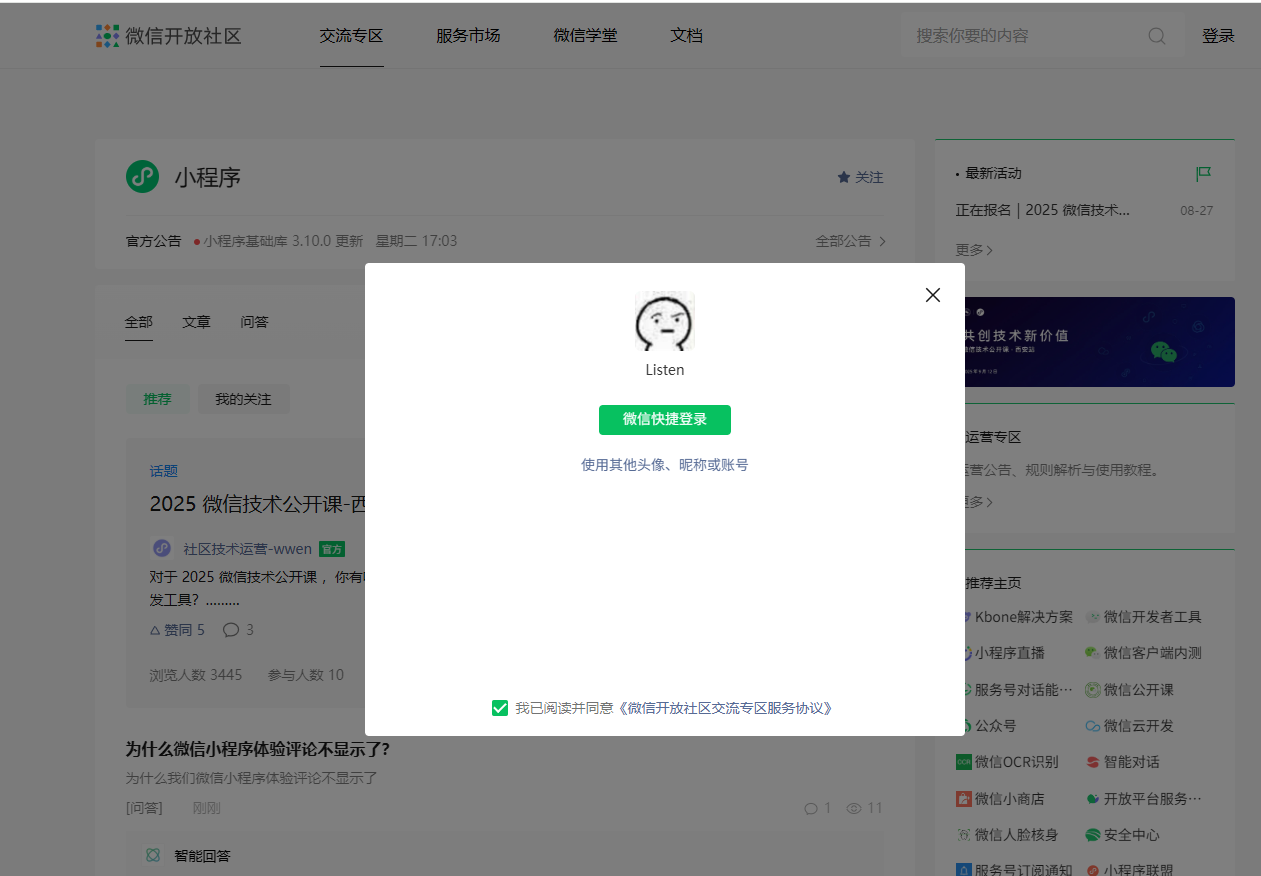
Task: Click the search magnifier icon
Action: coord(1157,36)
